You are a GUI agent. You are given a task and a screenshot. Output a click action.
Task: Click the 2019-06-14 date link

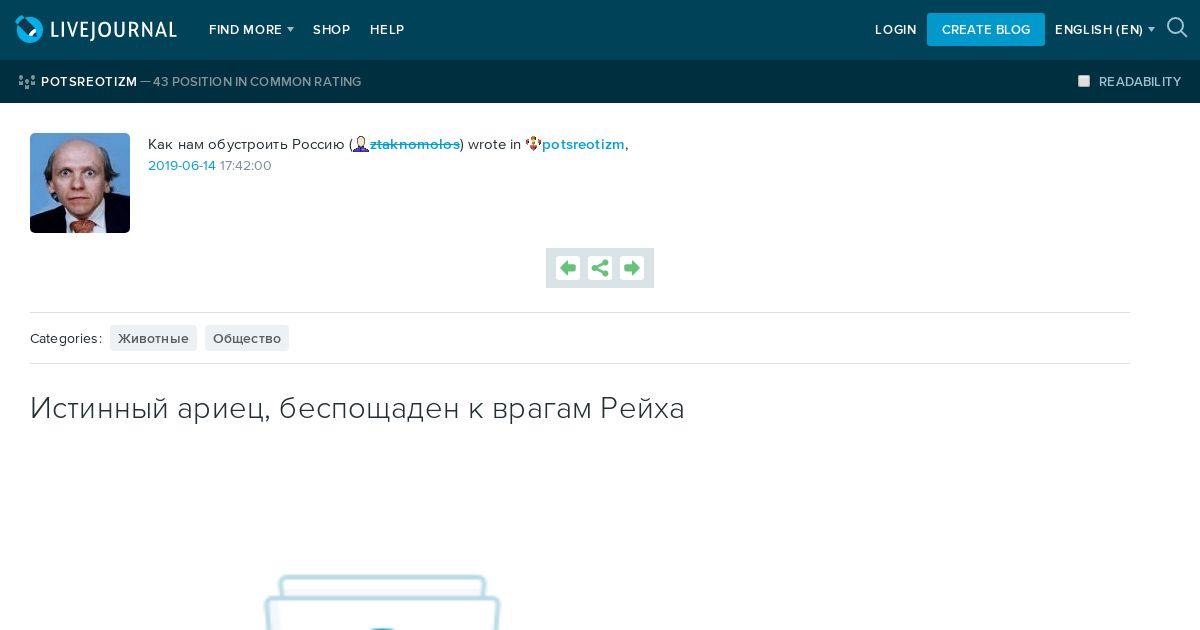coord(182,166)
